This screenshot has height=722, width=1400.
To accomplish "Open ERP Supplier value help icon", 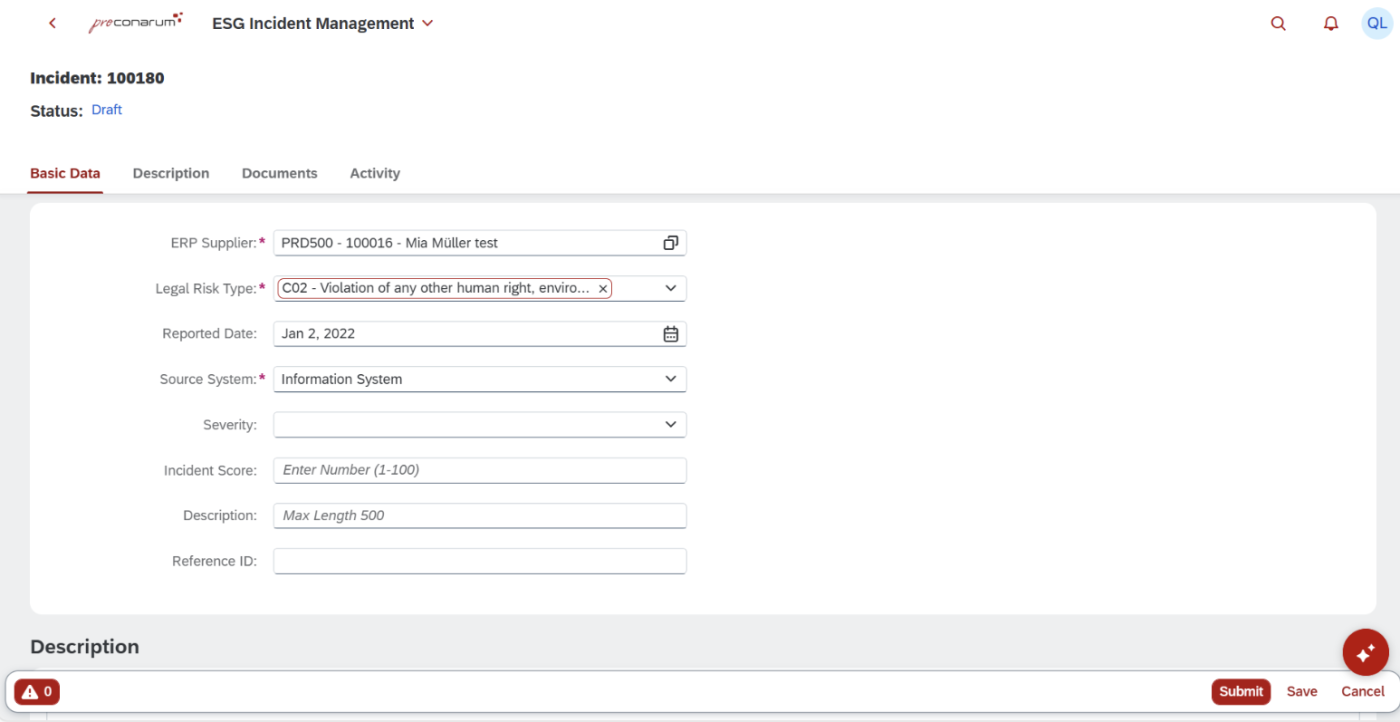I will [670, 243].
